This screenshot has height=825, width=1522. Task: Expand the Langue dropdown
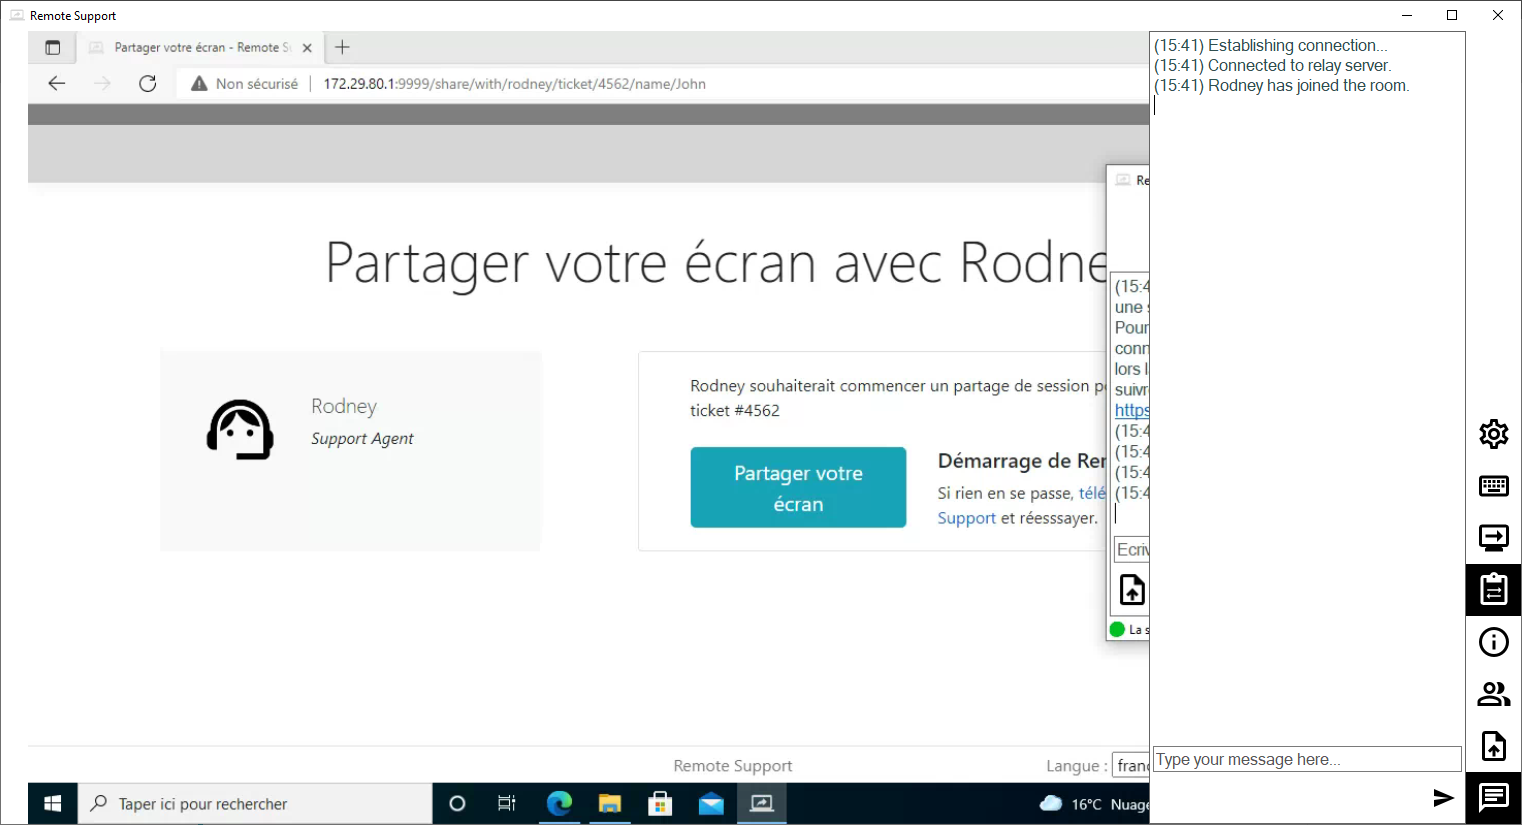[1131, 766]
